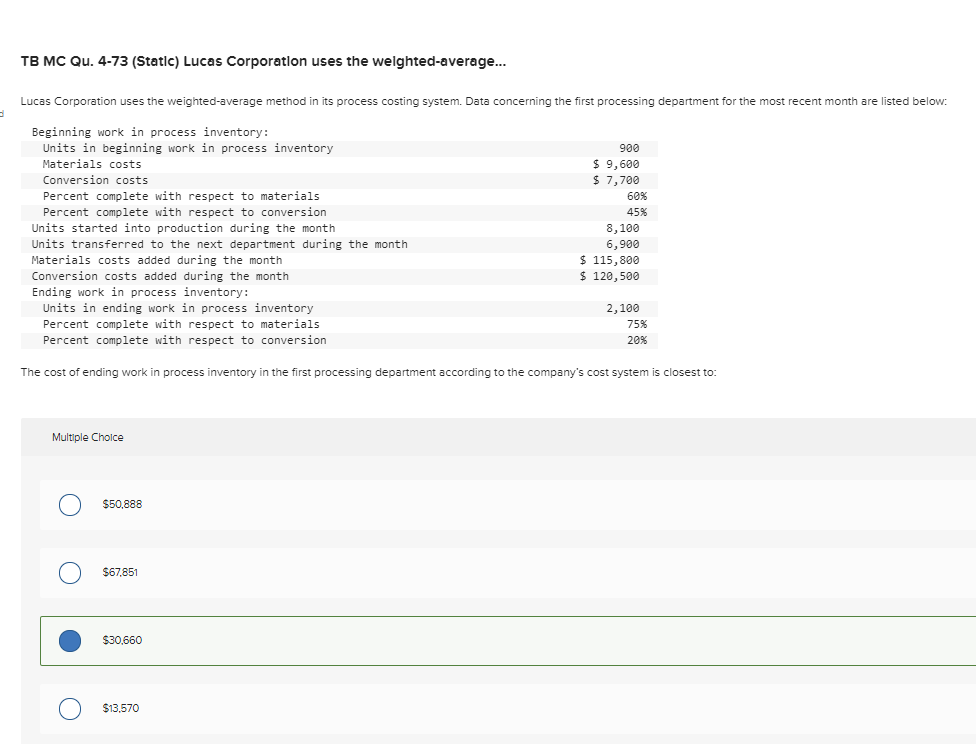This screenshot has height=744, width=976.
Task: Click the intro paragraph about Lucas Corporation
Action: 484,101
